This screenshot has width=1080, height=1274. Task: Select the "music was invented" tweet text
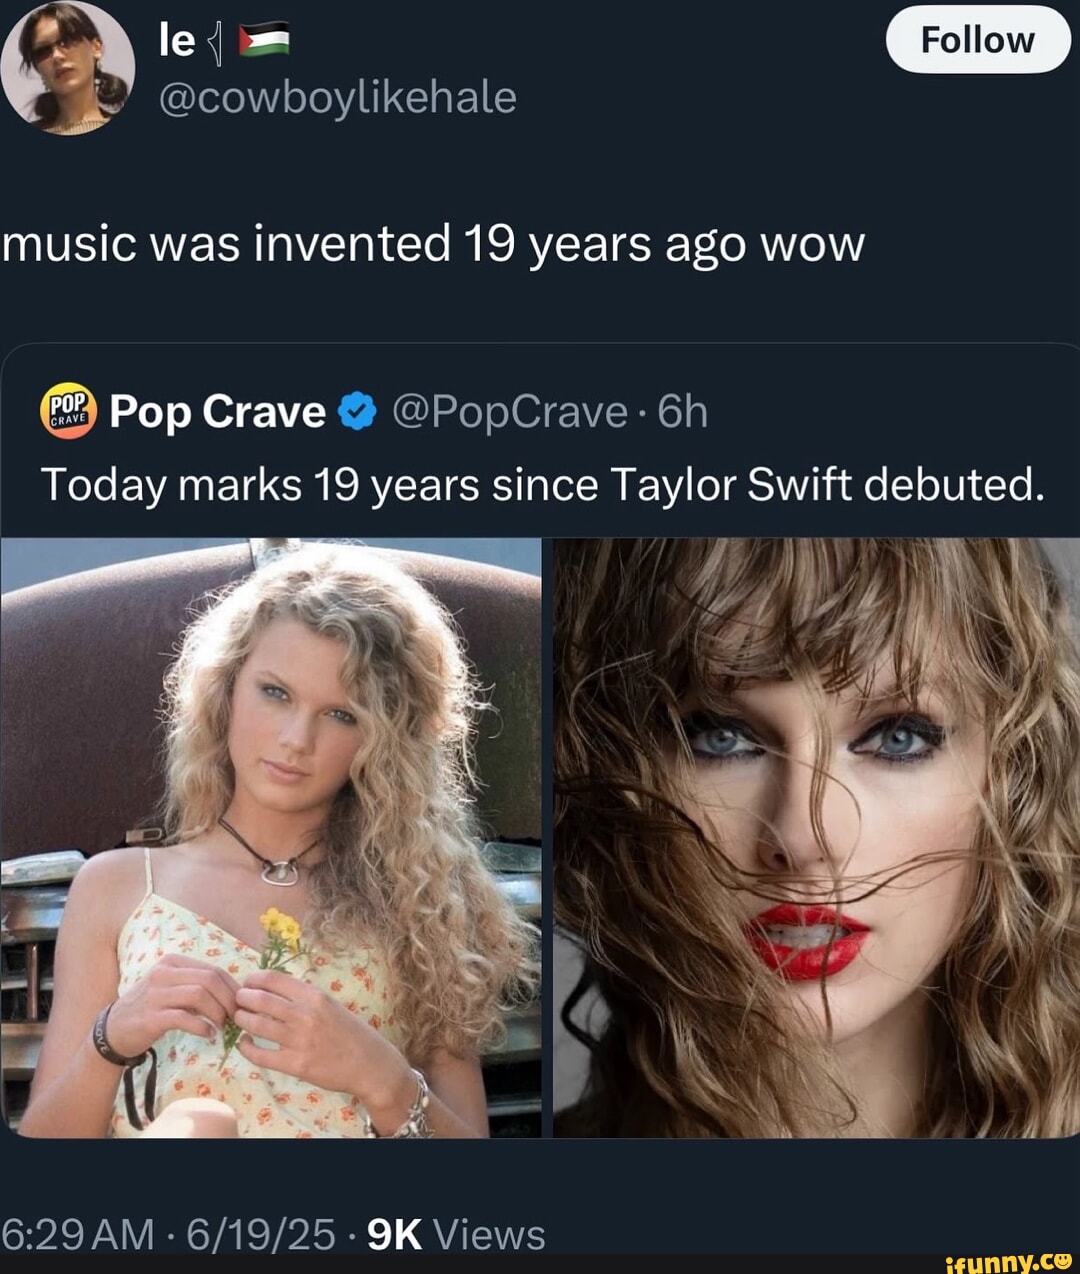pos(432,244)
